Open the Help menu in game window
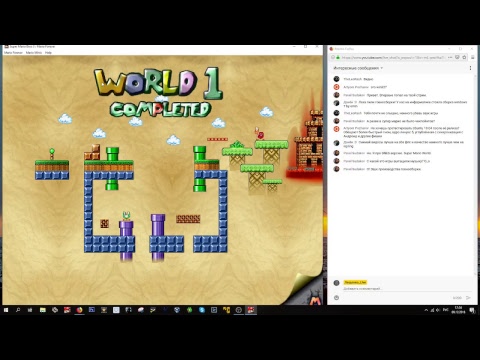The width and height of the screenshot is (480, 360). [48, 53]
